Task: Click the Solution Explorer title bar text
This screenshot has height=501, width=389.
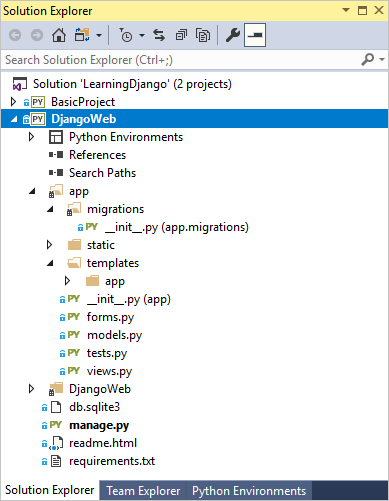Action: pyautogui.click(x=47, y=11)
